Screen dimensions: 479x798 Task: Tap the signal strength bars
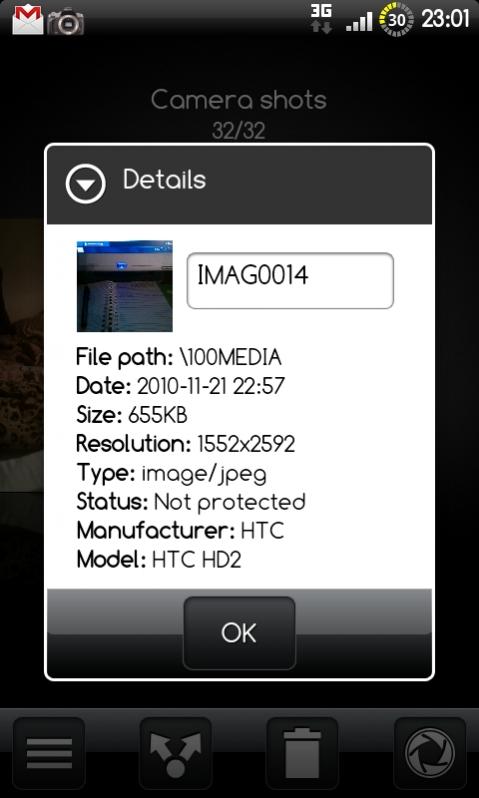359,22
